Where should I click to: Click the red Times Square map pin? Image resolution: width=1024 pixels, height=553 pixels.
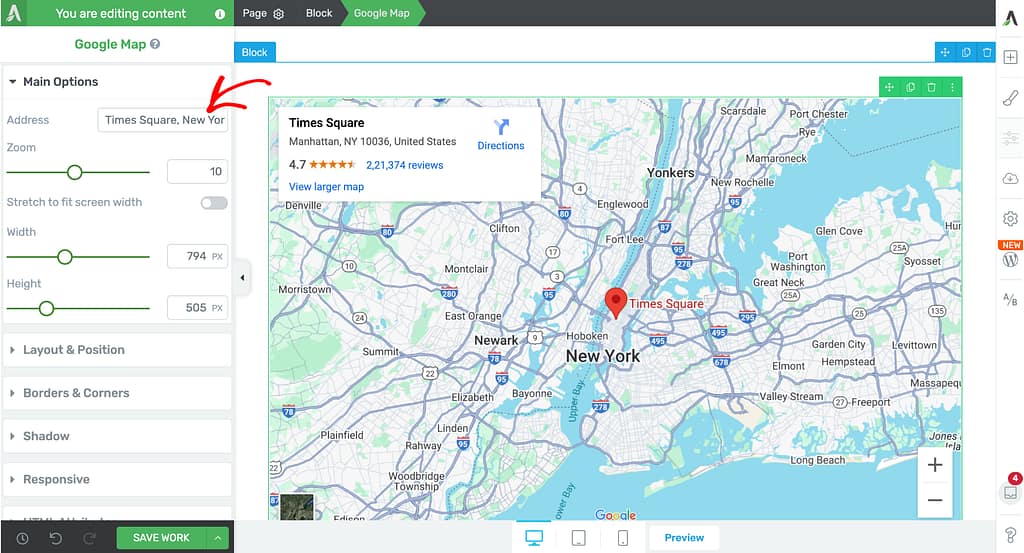click(615, 302)
